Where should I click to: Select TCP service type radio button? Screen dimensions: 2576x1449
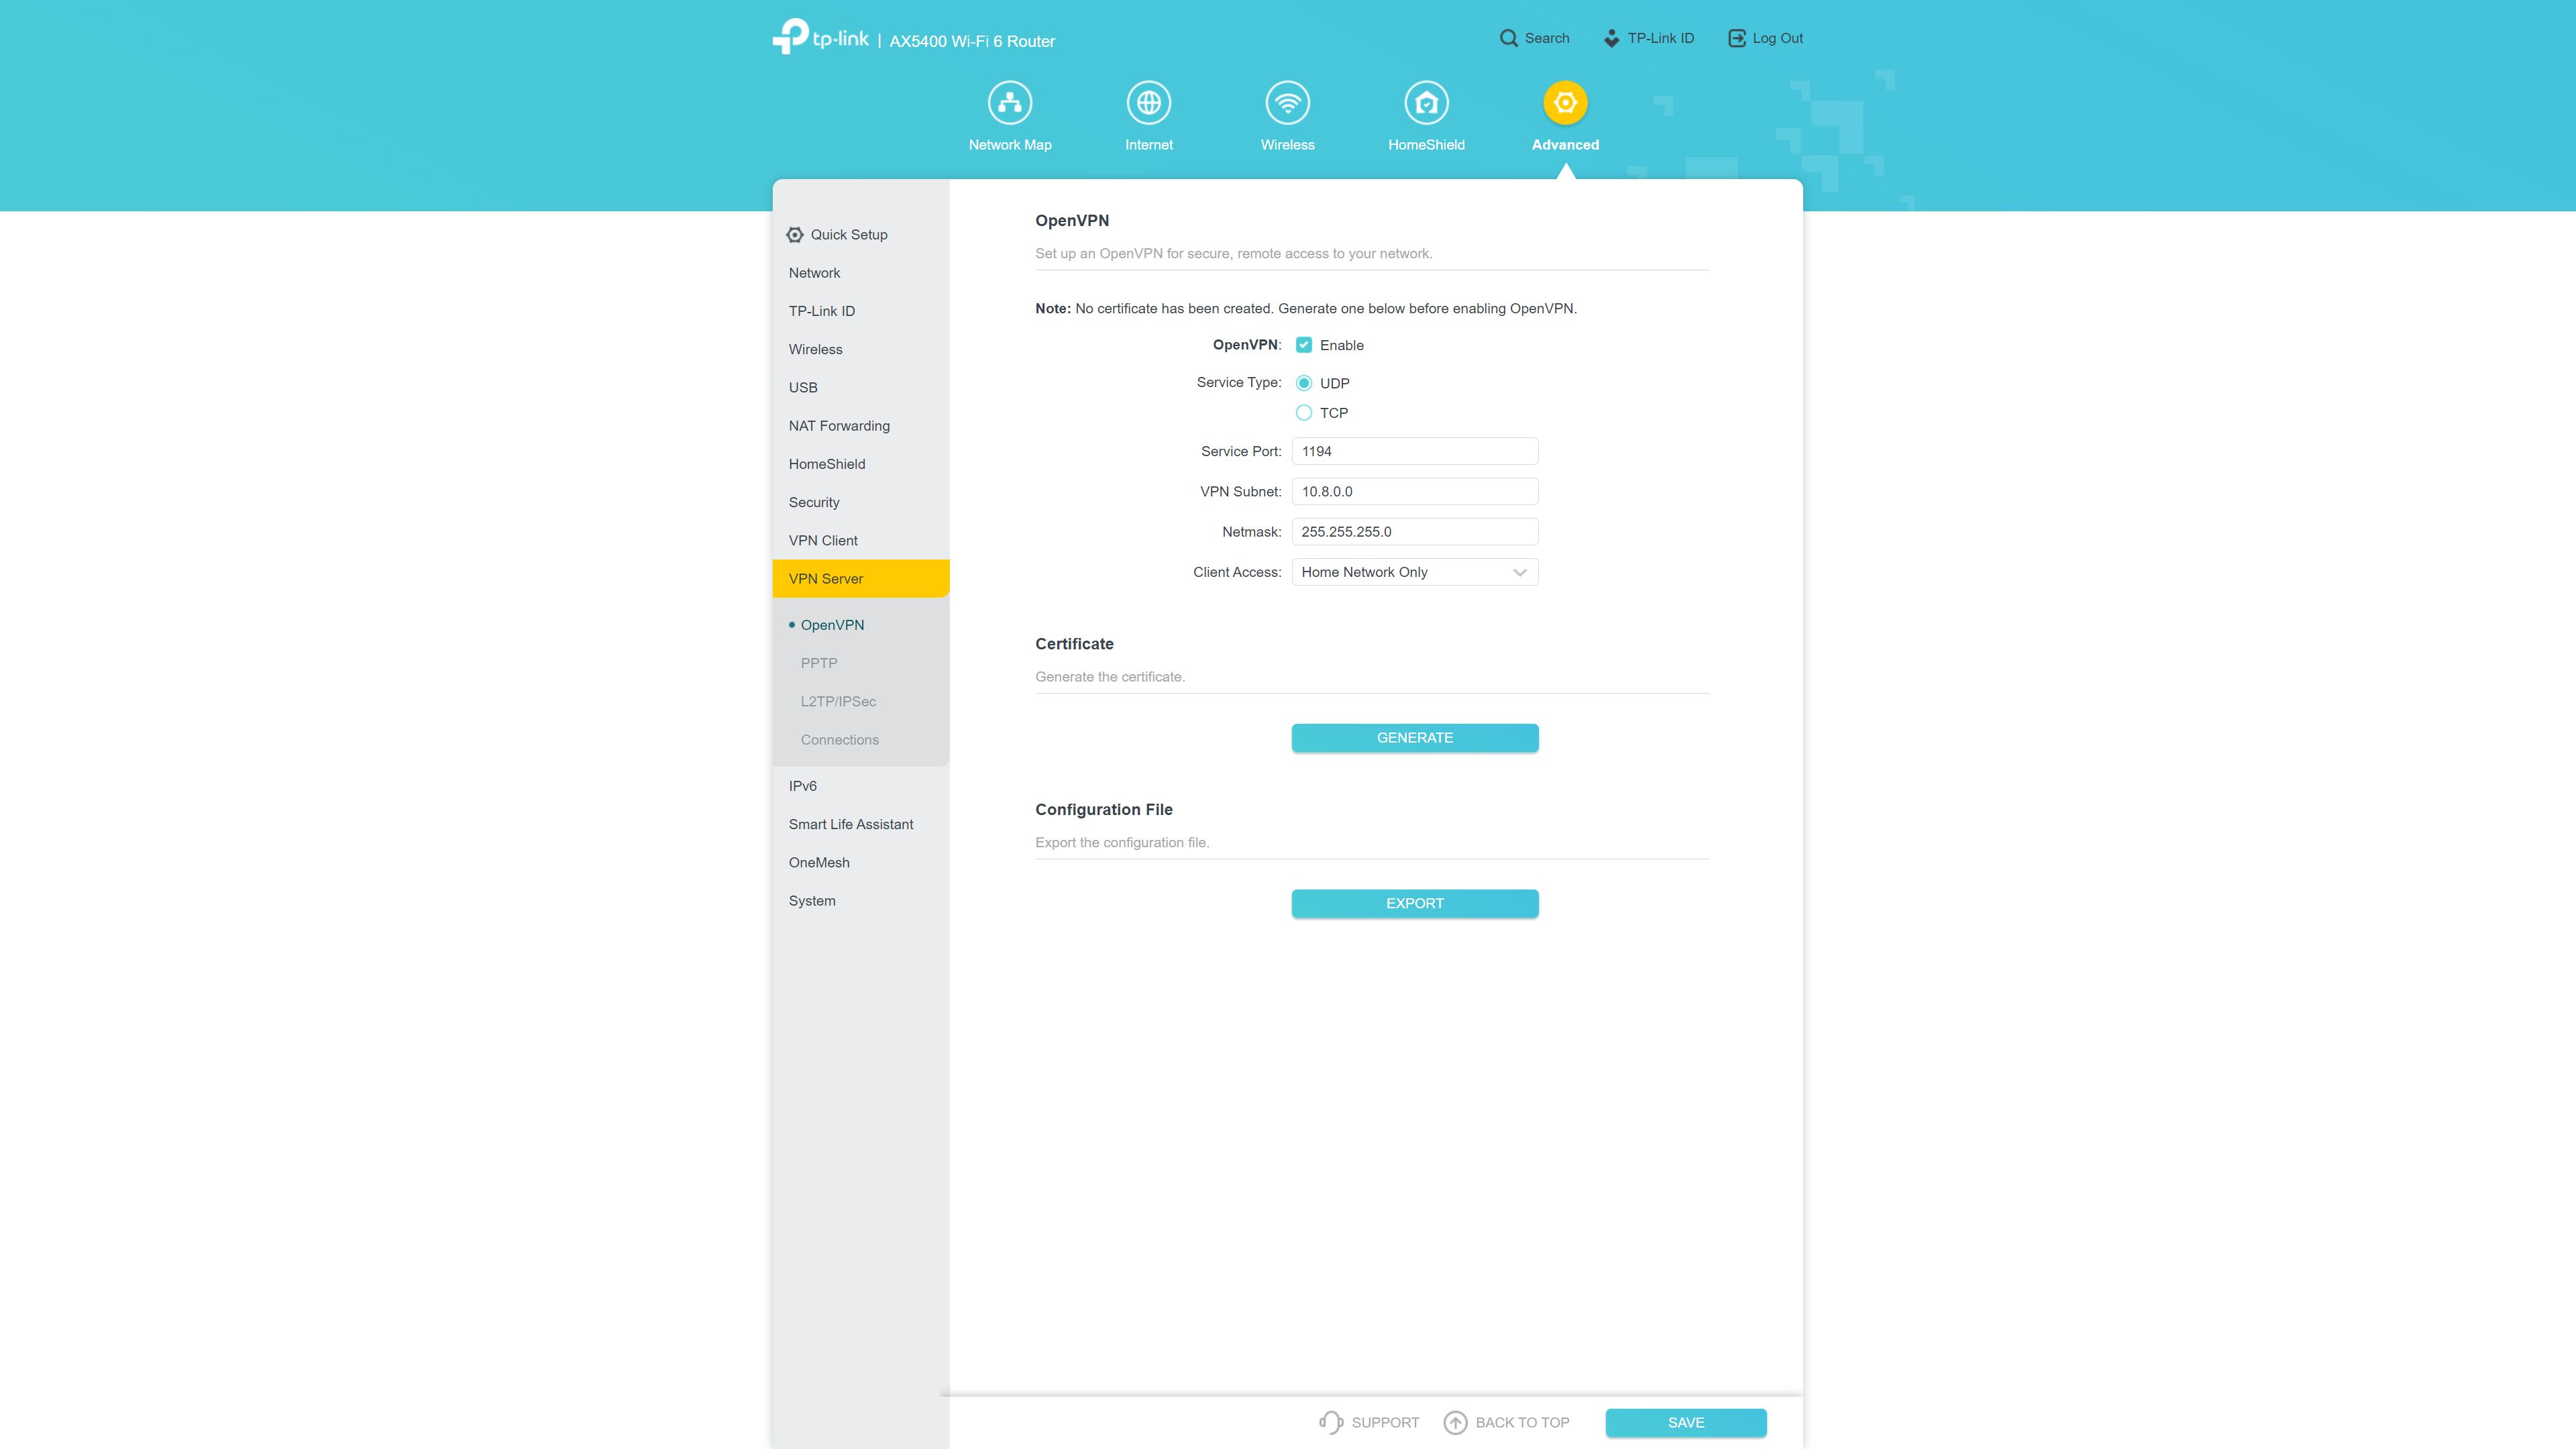tap(1304, 413)
